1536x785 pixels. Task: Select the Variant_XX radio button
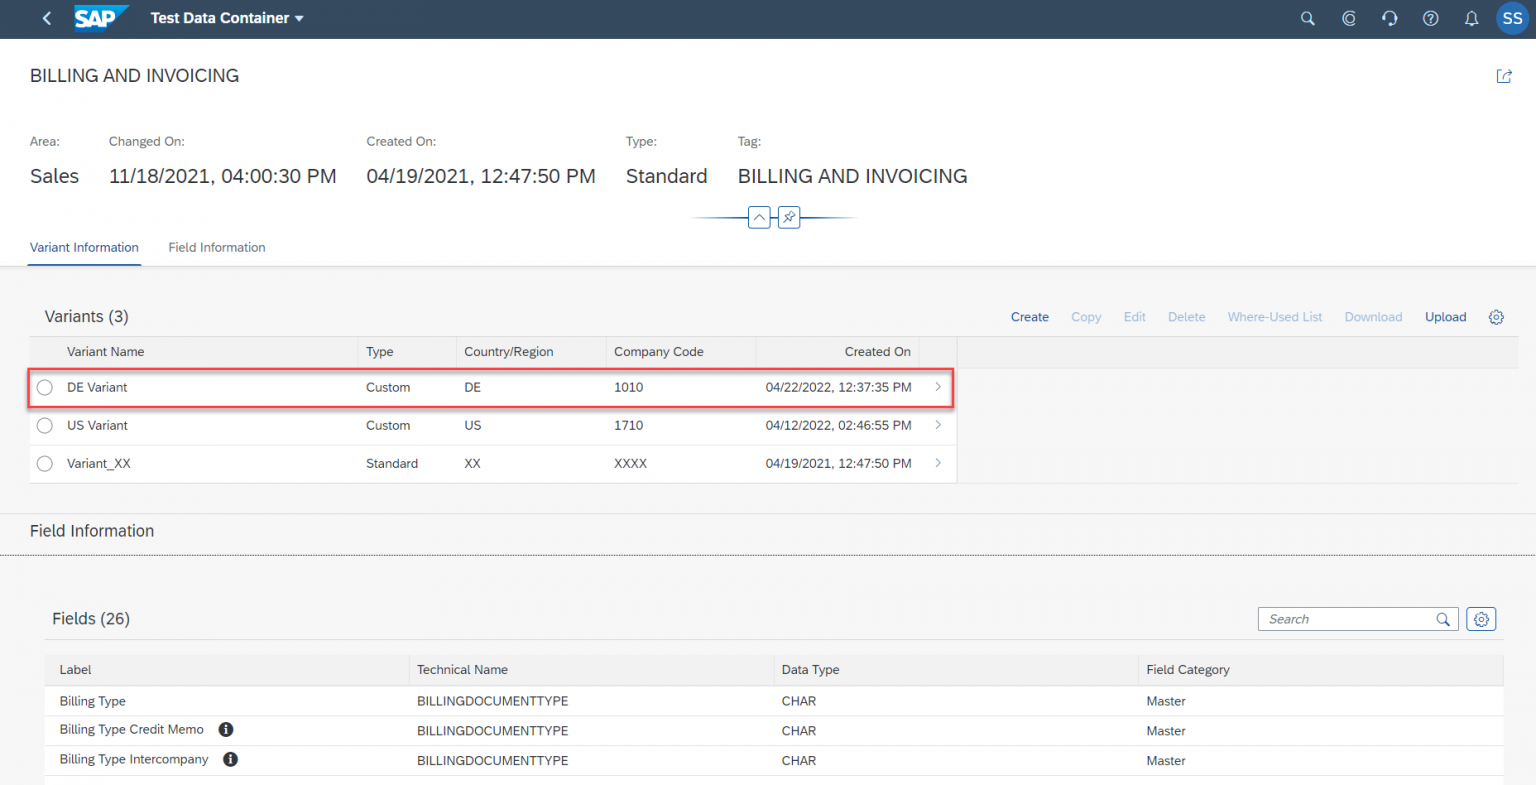(44, 463)
